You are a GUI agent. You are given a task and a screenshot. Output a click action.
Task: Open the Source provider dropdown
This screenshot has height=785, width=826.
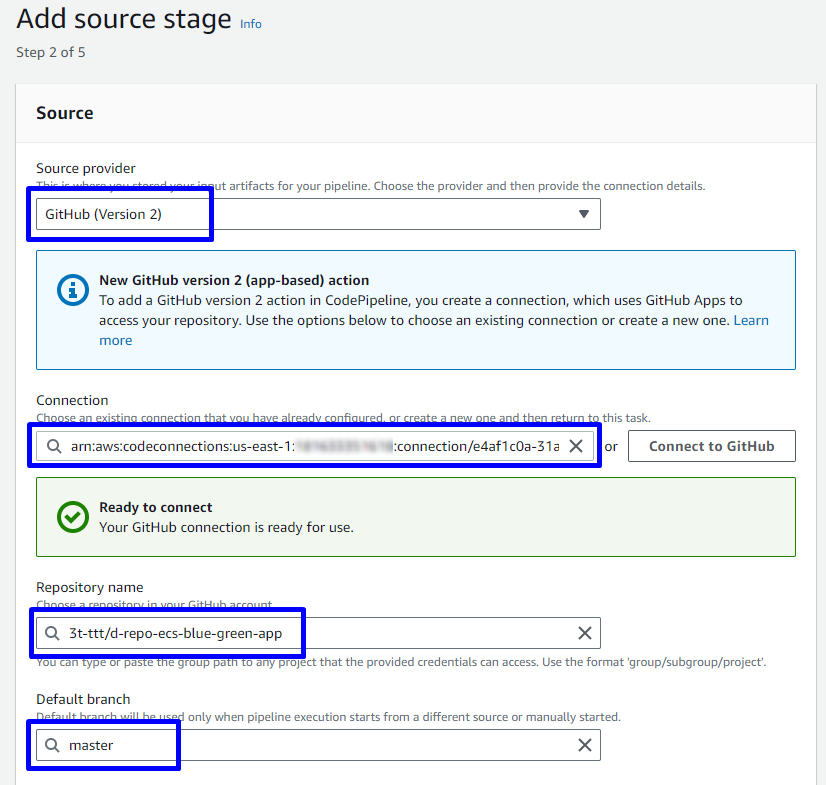(x=318, y=214)
